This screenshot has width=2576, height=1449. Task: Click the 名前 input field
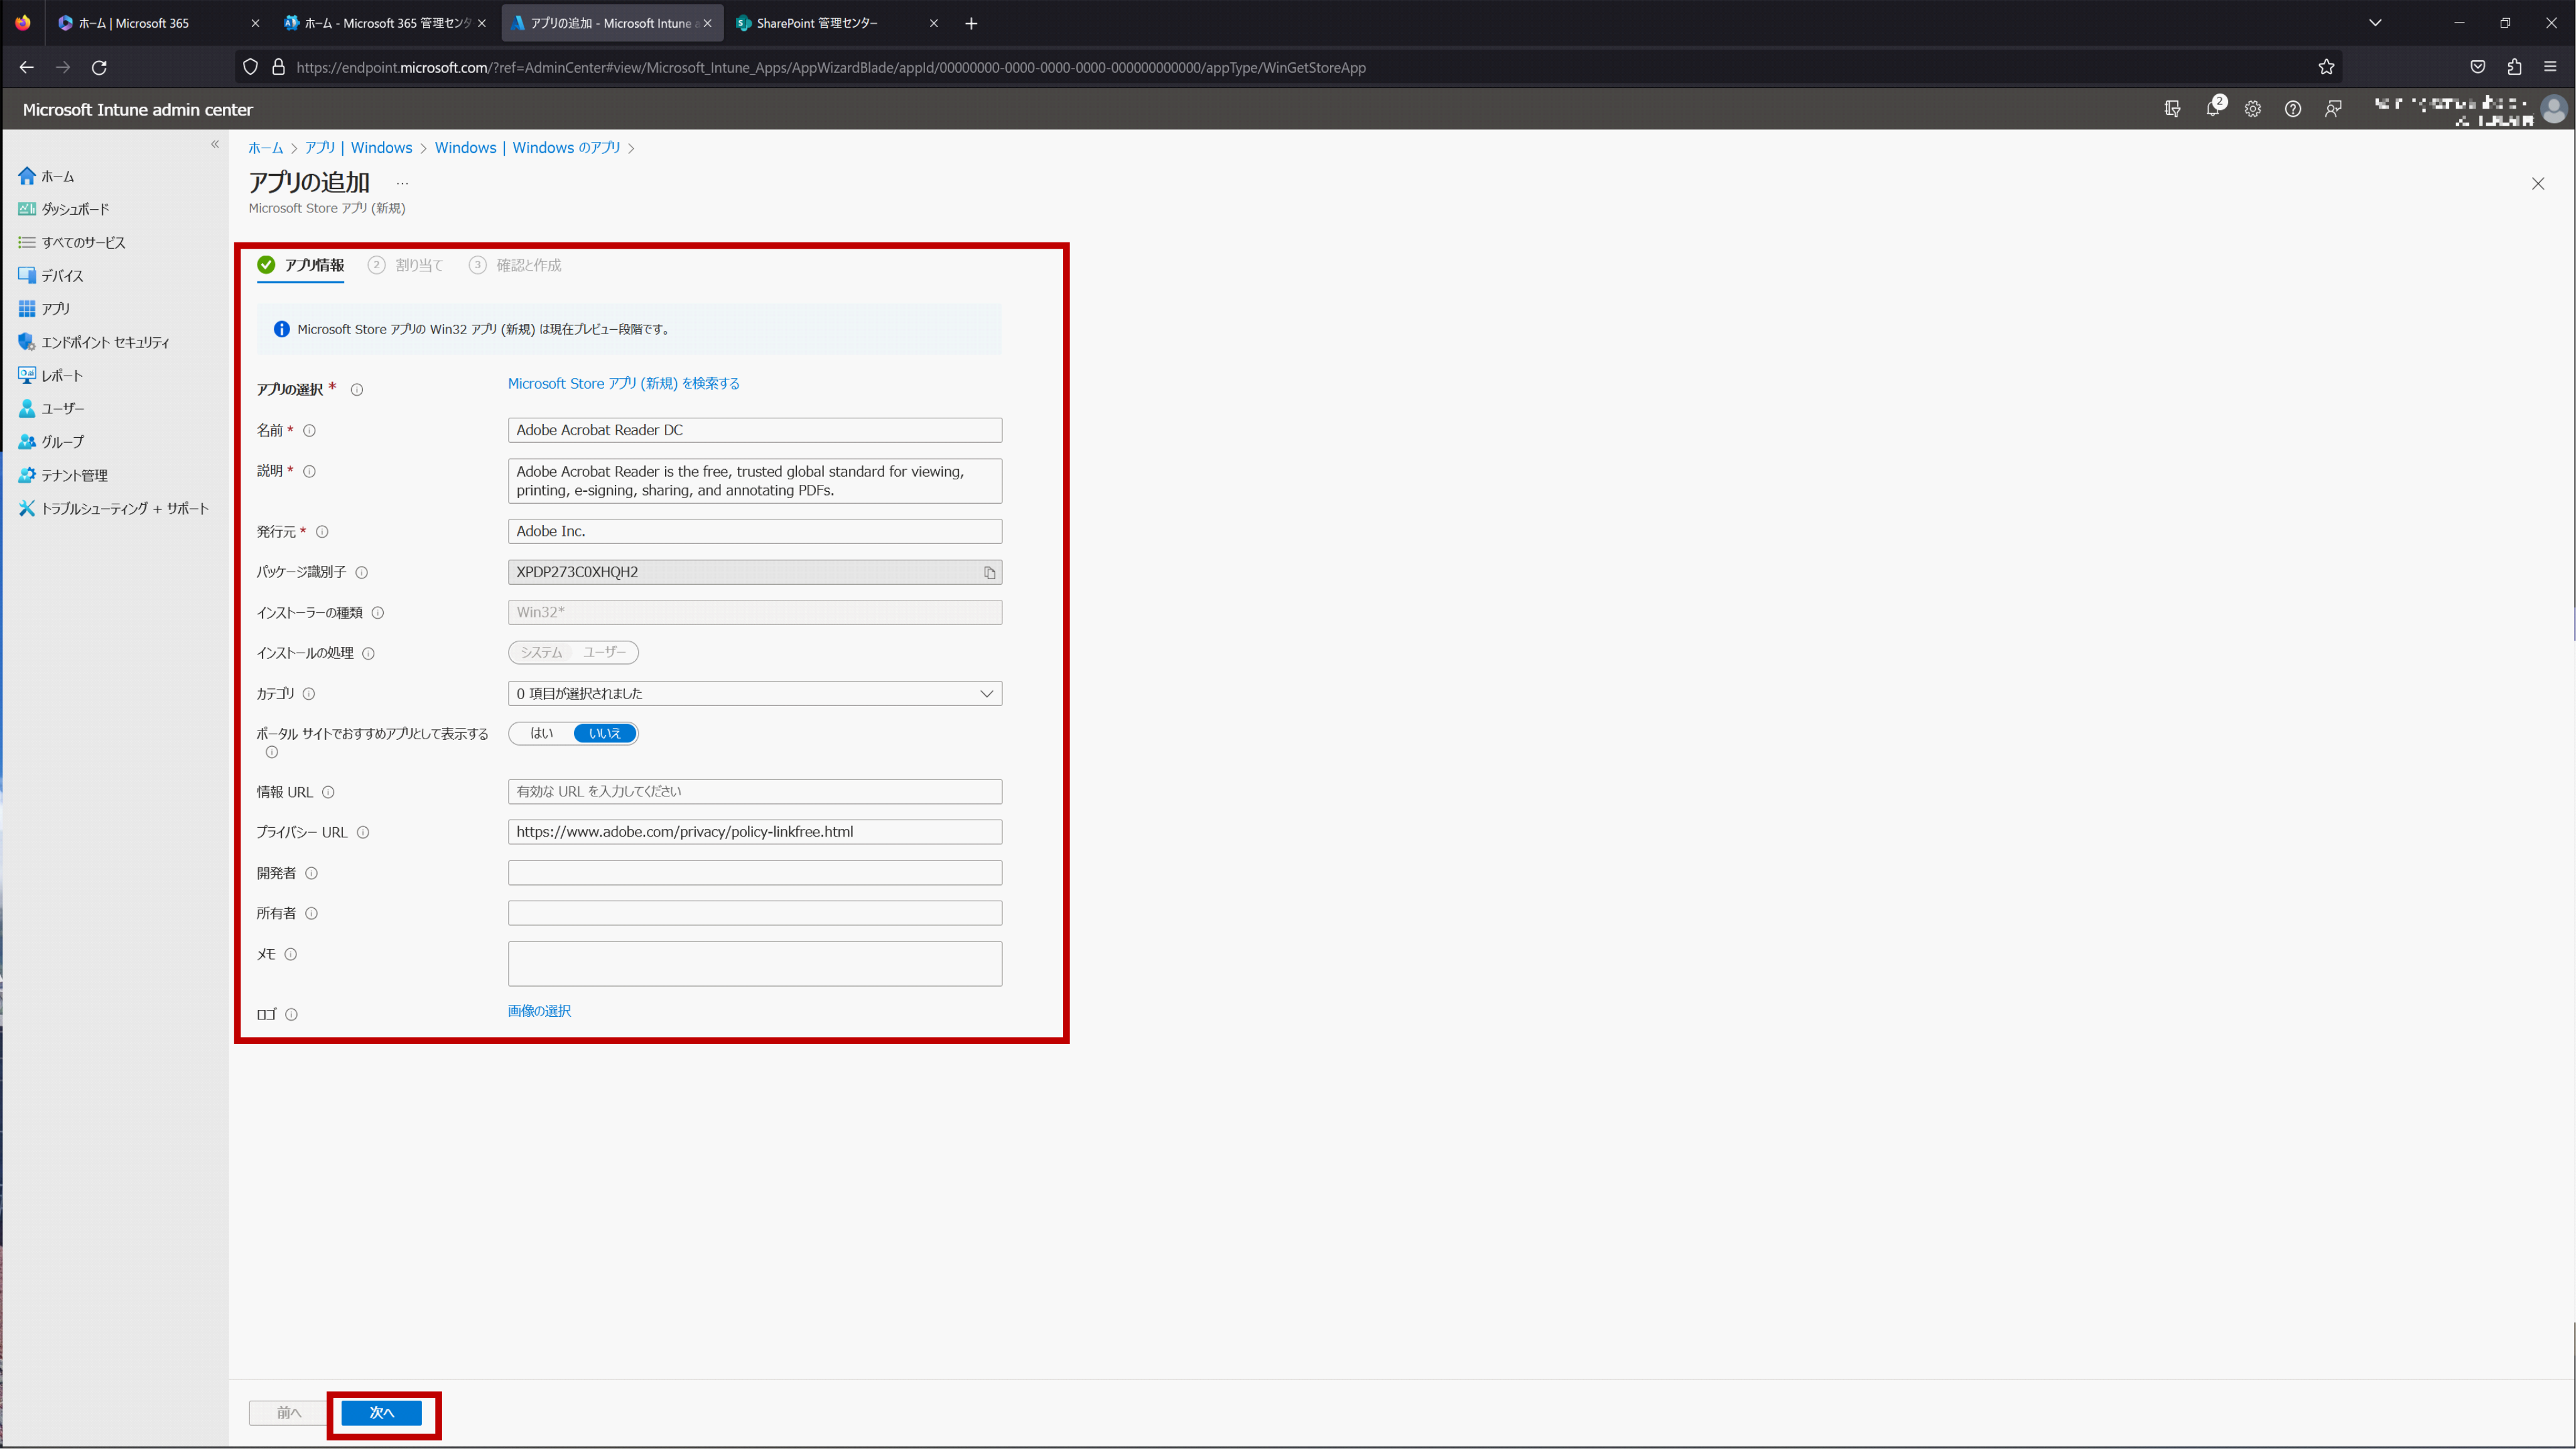755,430
